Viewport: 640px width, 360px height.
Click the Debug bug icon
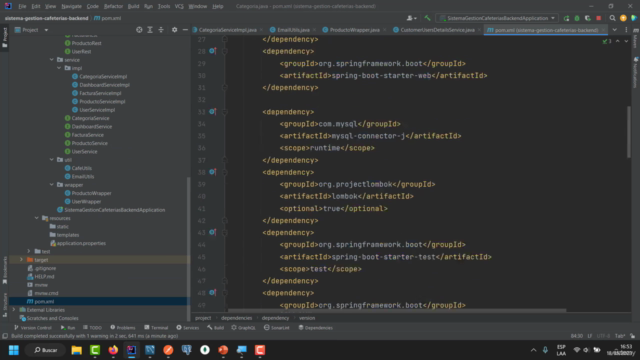pos(577,18)
